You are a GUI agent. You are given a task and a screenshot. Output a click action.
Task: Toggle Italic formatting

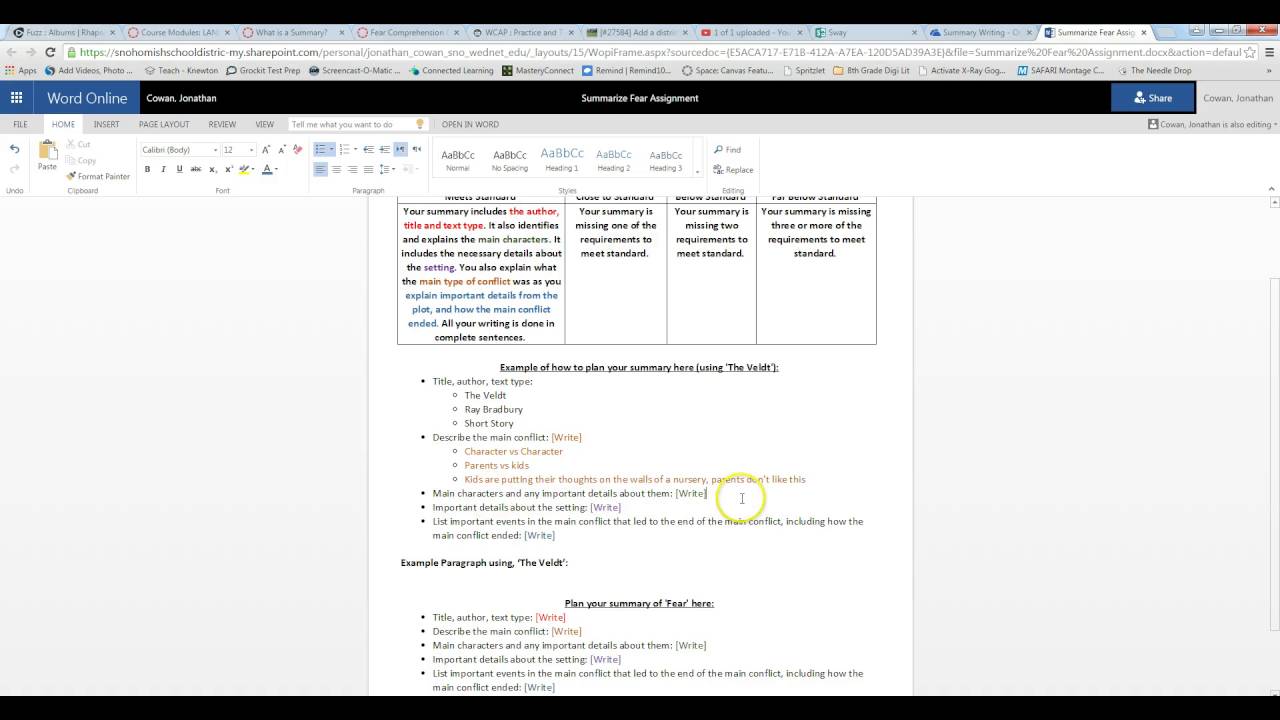coord(163,169)
